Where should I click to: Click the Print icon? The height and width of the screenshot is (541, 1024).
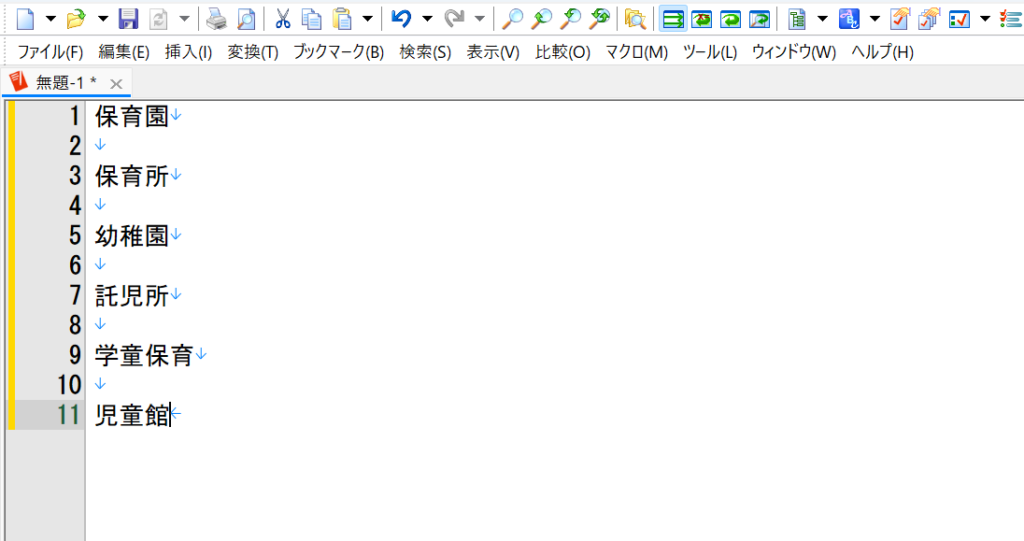click(216, 18)
